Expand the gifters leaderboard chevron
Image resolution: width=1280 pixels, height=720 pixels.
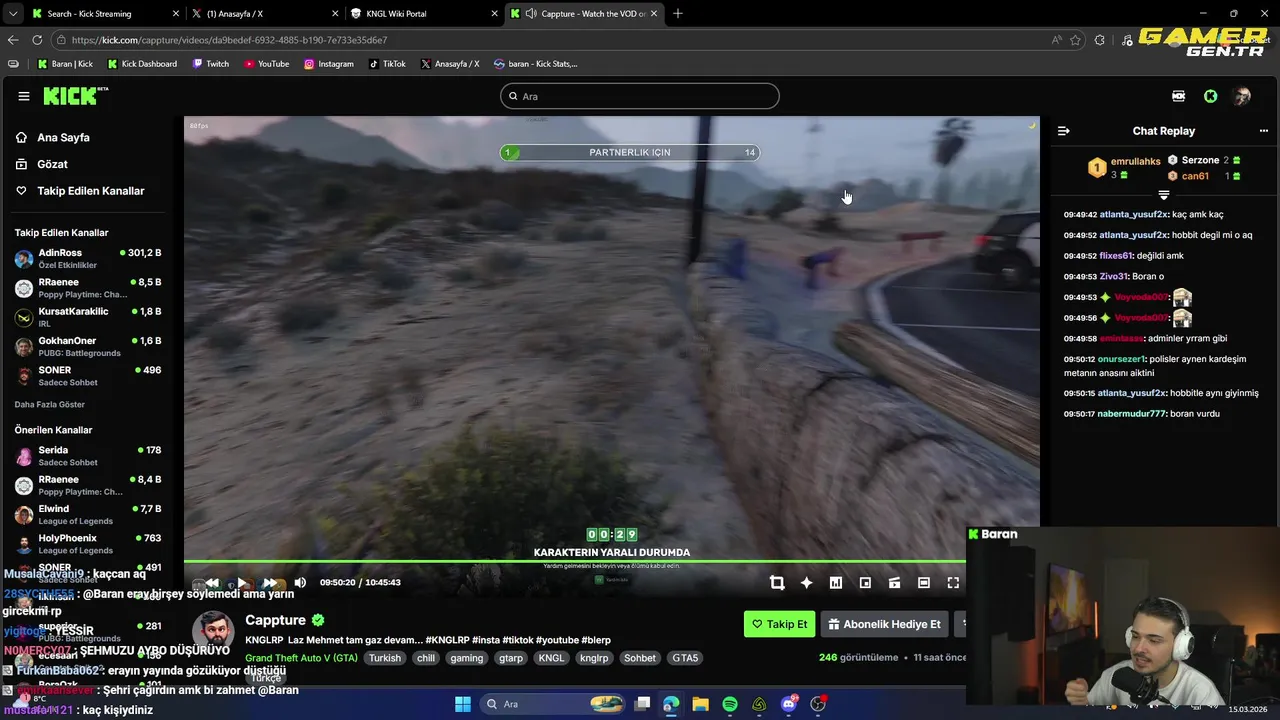[x=1163, y=195]
